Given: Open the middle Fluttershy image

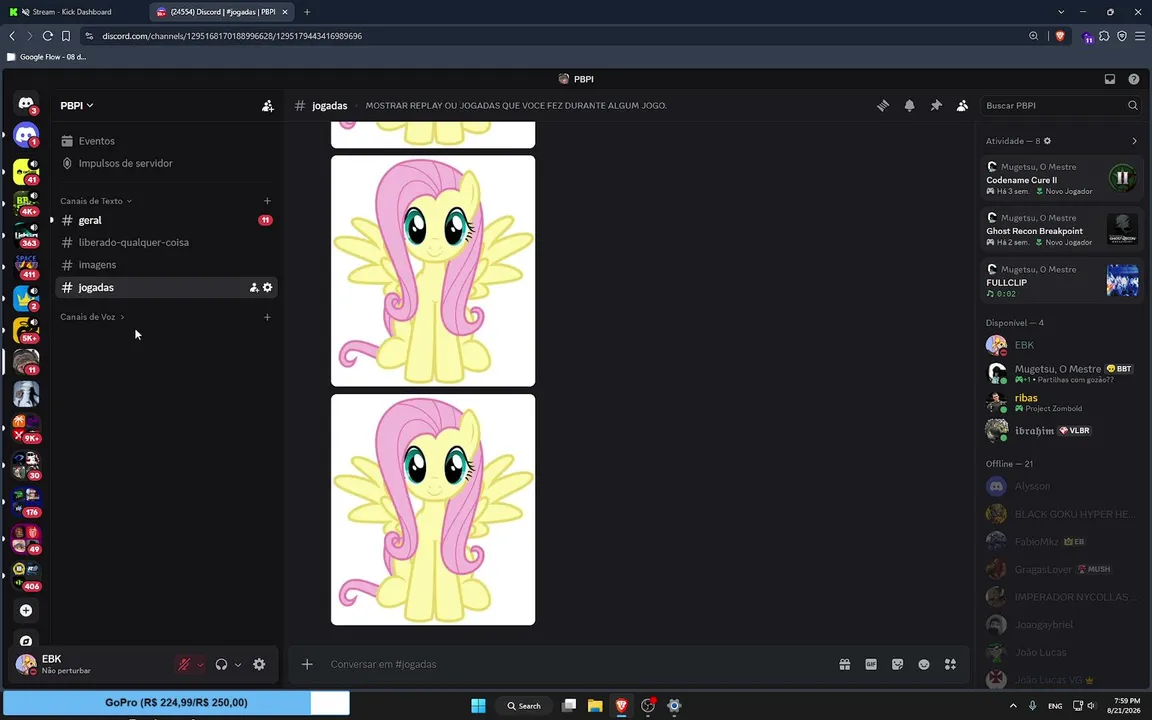Looking at the screenshot, I should [x=433, y=271].
